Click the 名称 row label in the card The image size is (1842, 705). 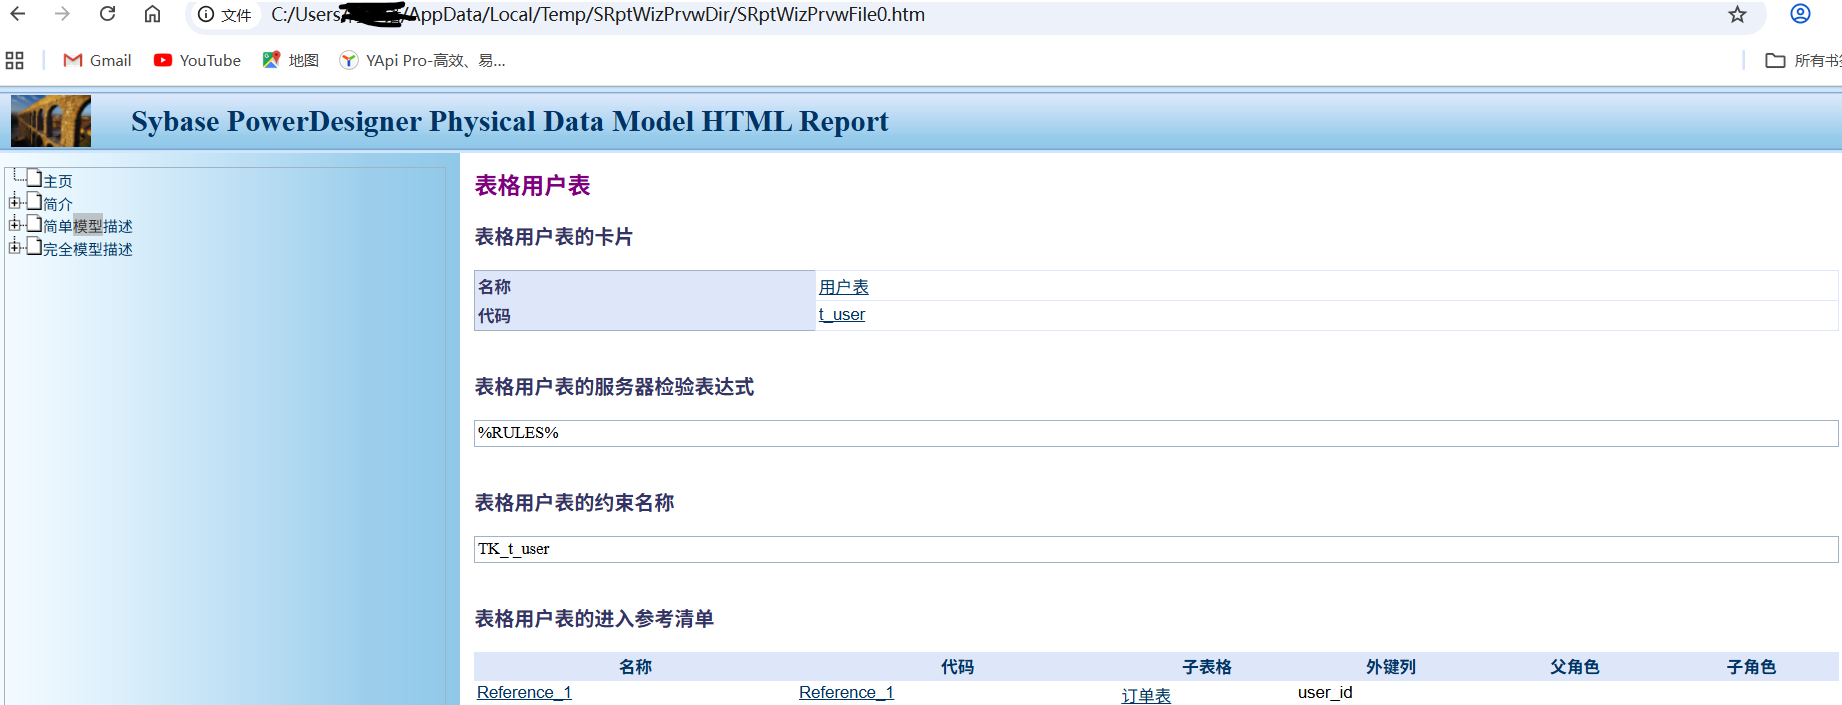494,287
